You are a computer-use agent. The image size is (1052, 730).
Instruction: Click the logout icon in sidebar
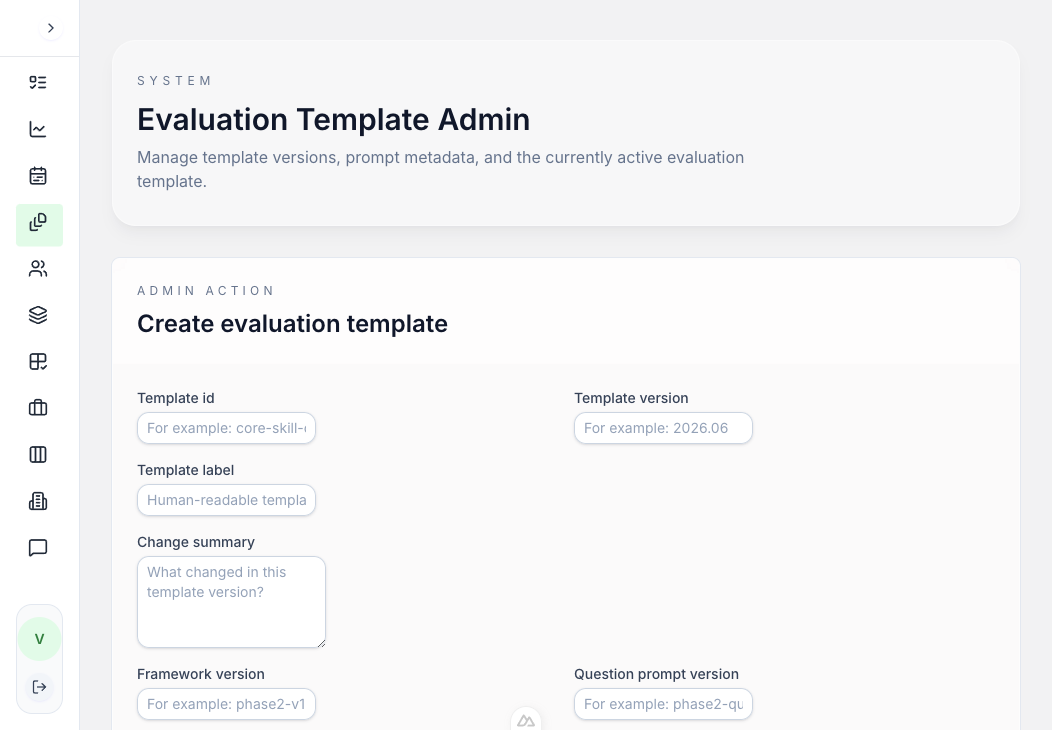coord(40,687)
